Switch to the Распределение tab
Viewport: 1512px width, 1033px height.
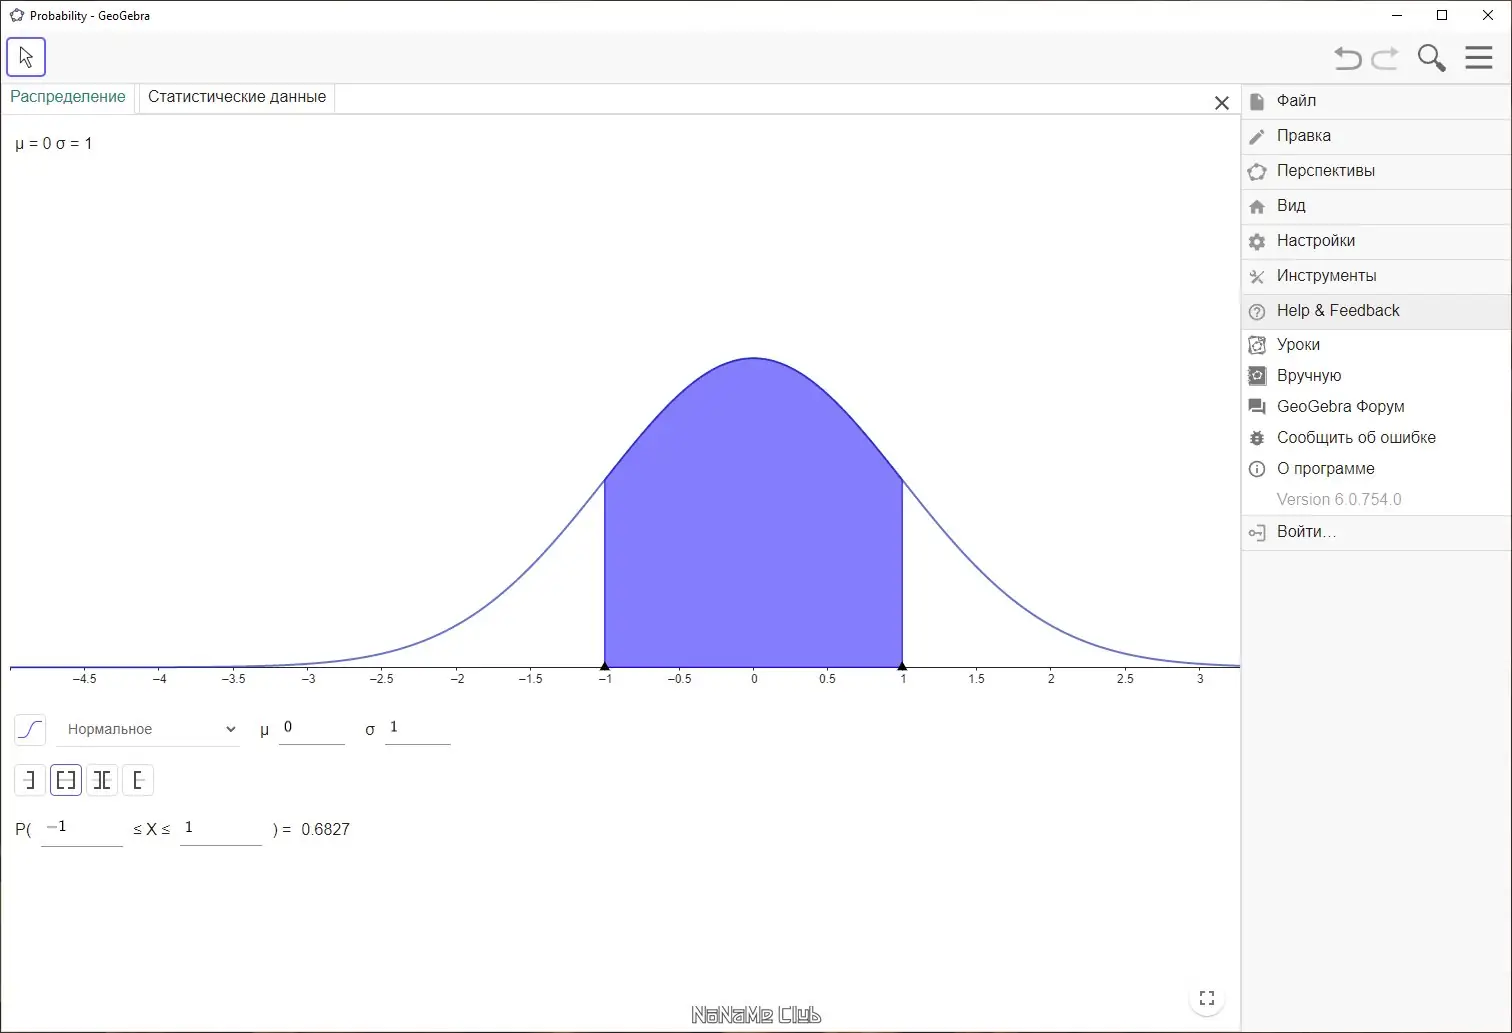click(x=68, y=97)
